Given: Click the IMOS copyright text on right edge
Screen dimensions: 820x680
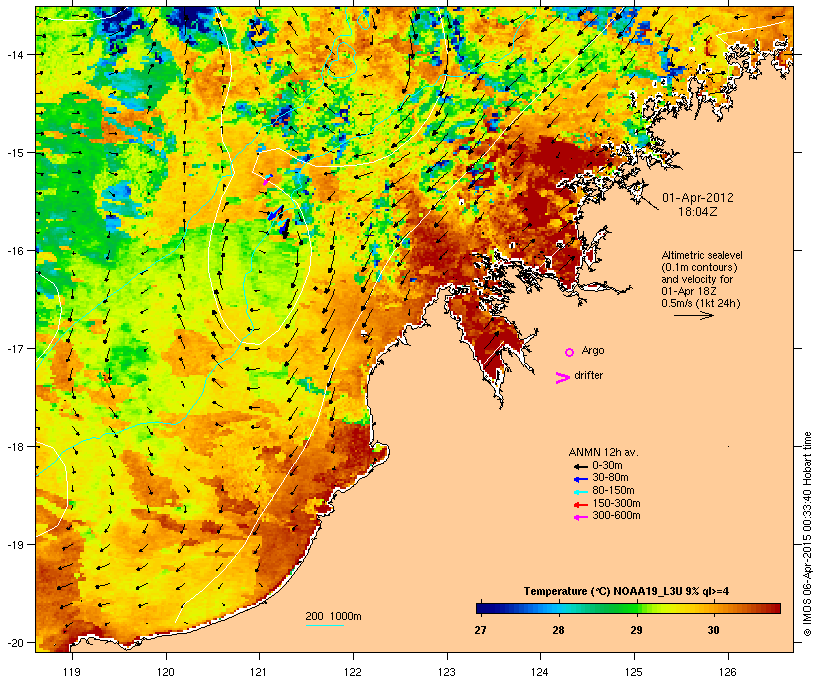Looking at the screenshot, I should [x=807, y=534].
